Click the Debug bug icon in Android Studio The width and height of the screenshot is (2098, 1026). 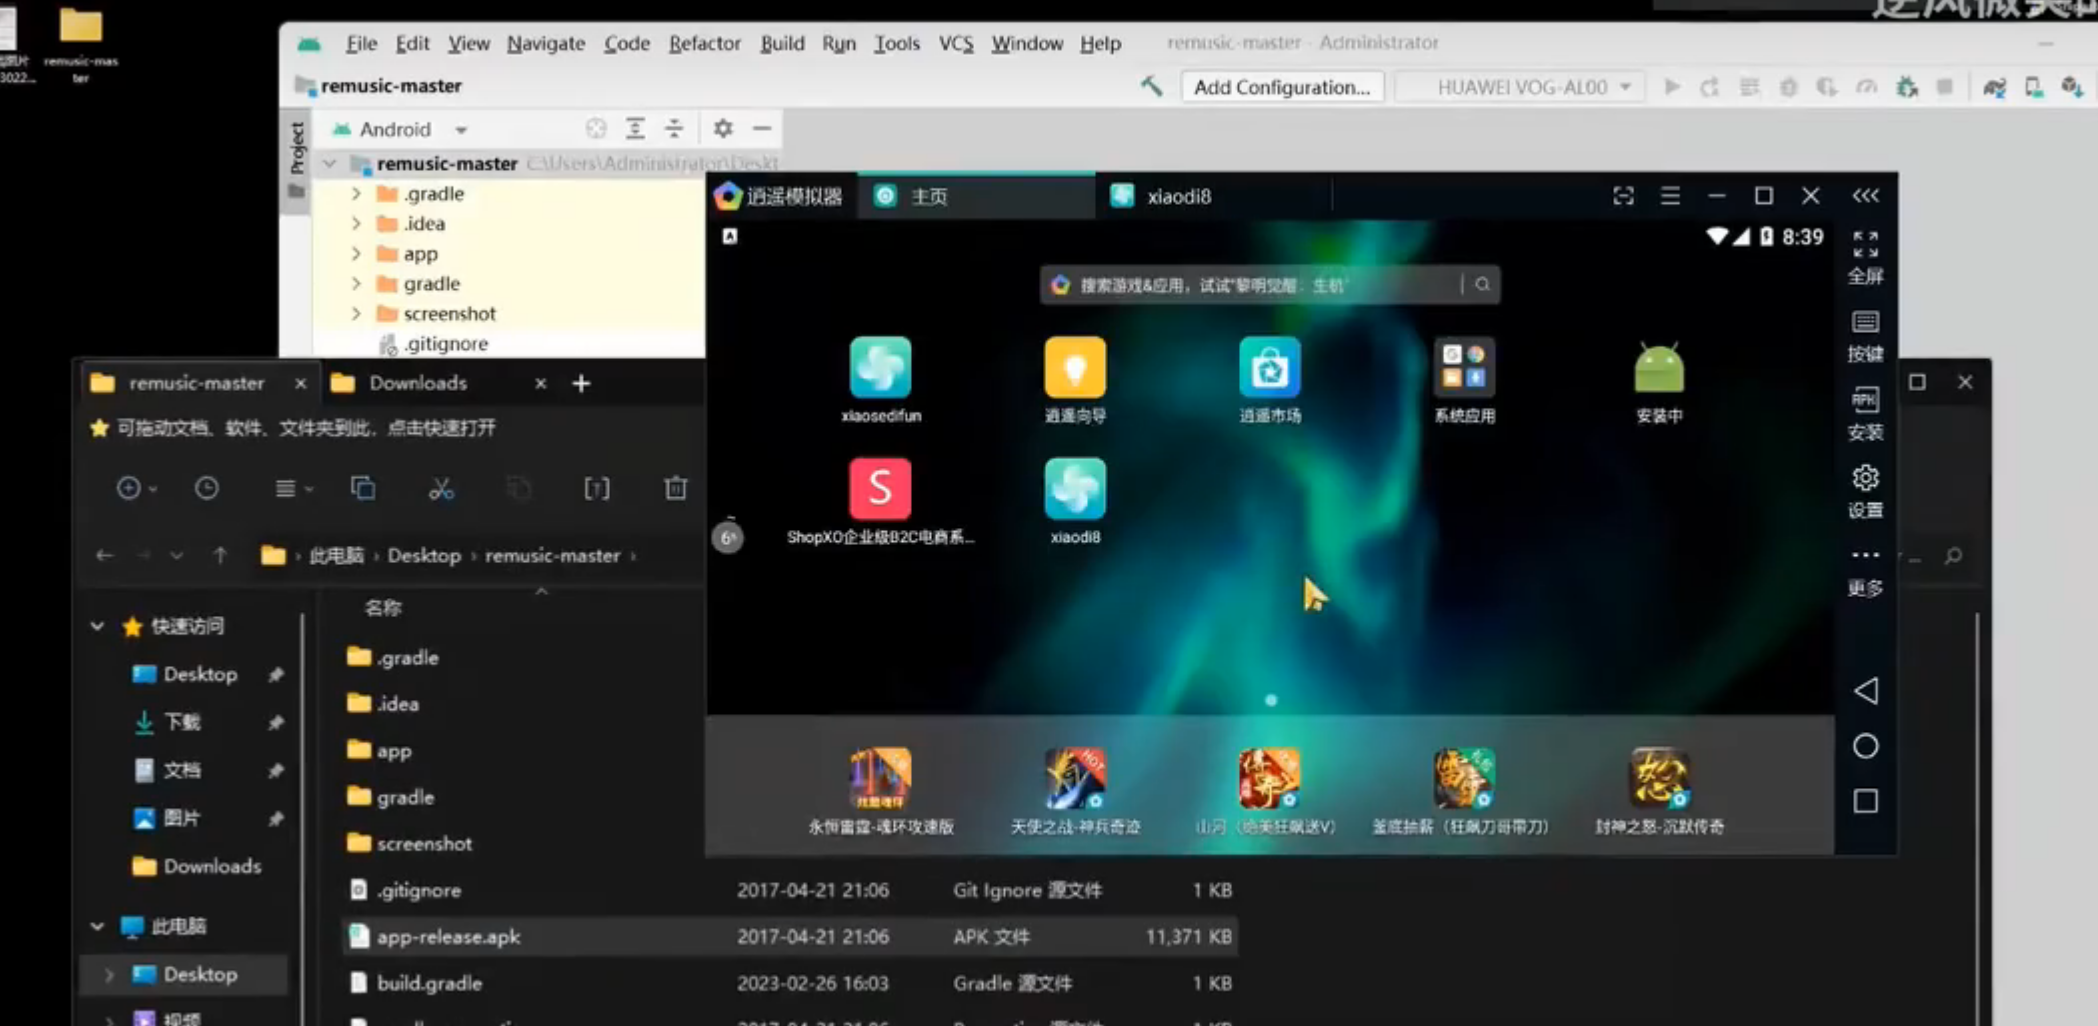point(1789,87)
